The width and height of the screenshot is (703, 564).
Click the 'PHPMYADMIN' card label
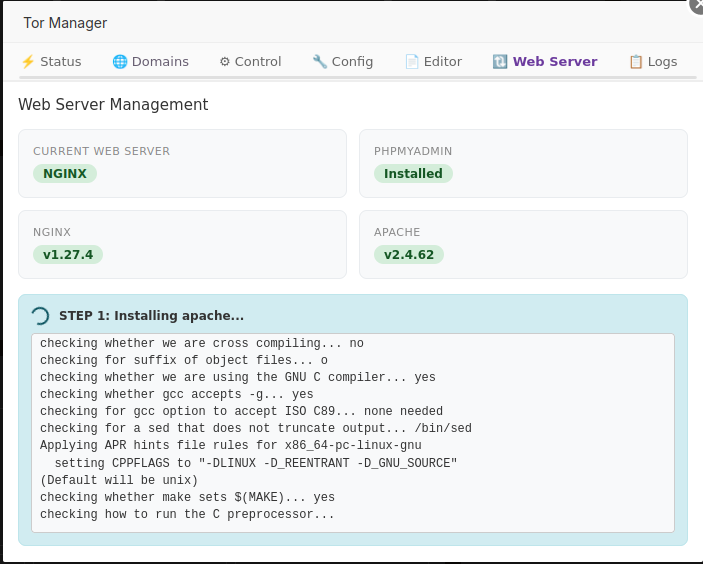click(x=413, y=151)
